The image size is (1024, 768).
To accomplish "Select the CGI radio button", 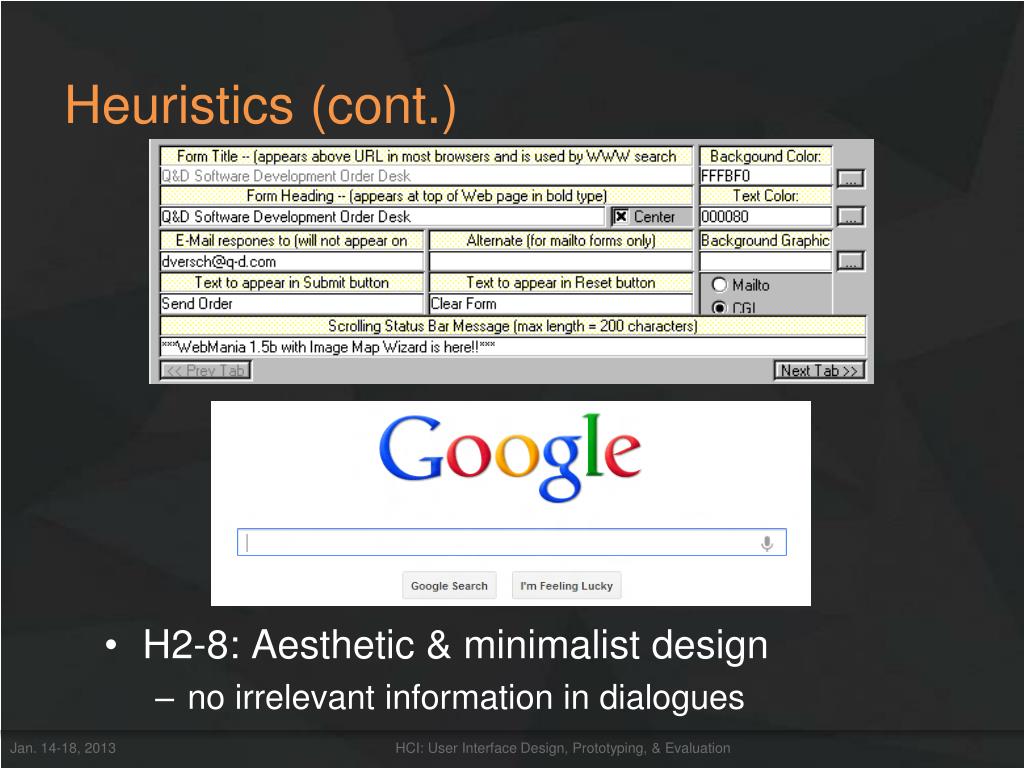I will tap(719, 308).
